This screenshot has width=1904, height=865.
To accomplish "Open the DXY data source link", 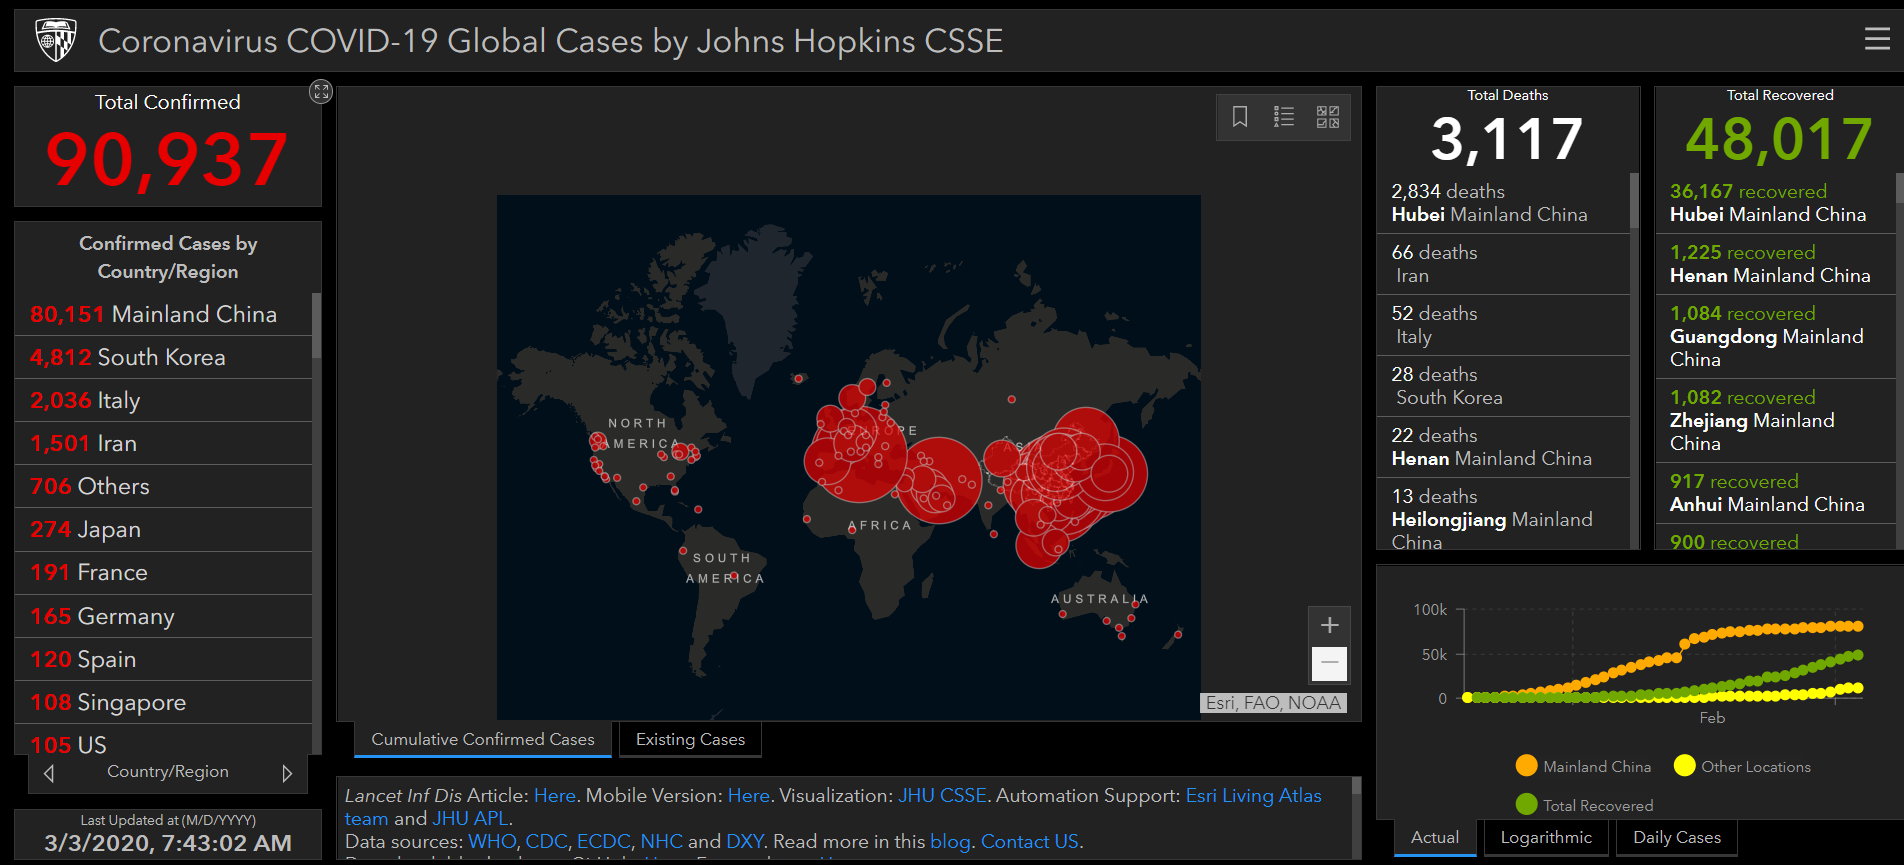I will [744, 841].
